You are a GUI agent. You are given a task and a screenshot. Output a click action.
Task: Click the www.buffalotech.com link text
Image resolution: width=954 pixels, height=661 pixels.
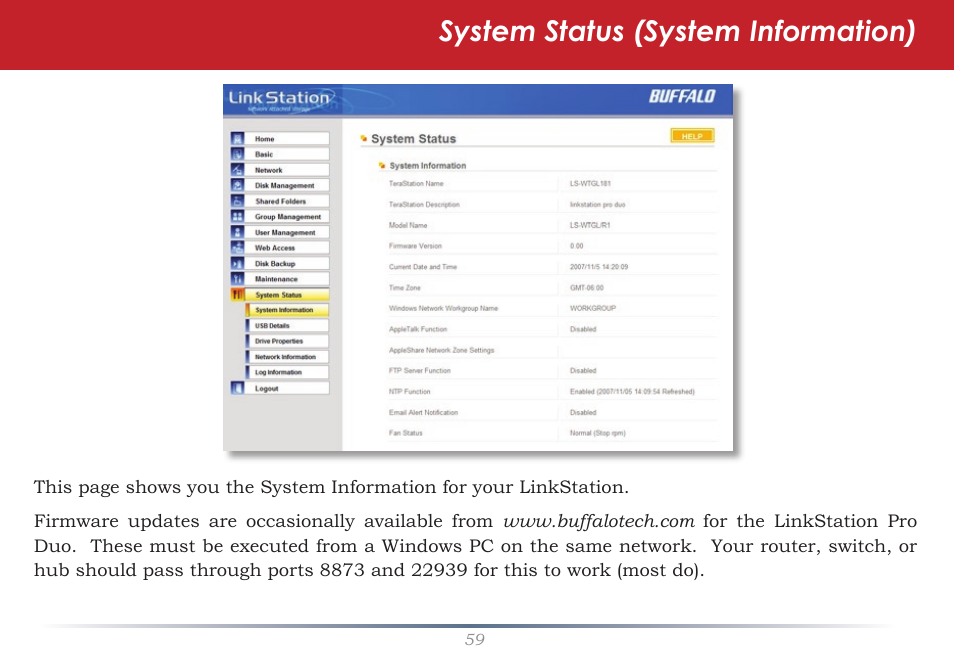pos(599,521)
